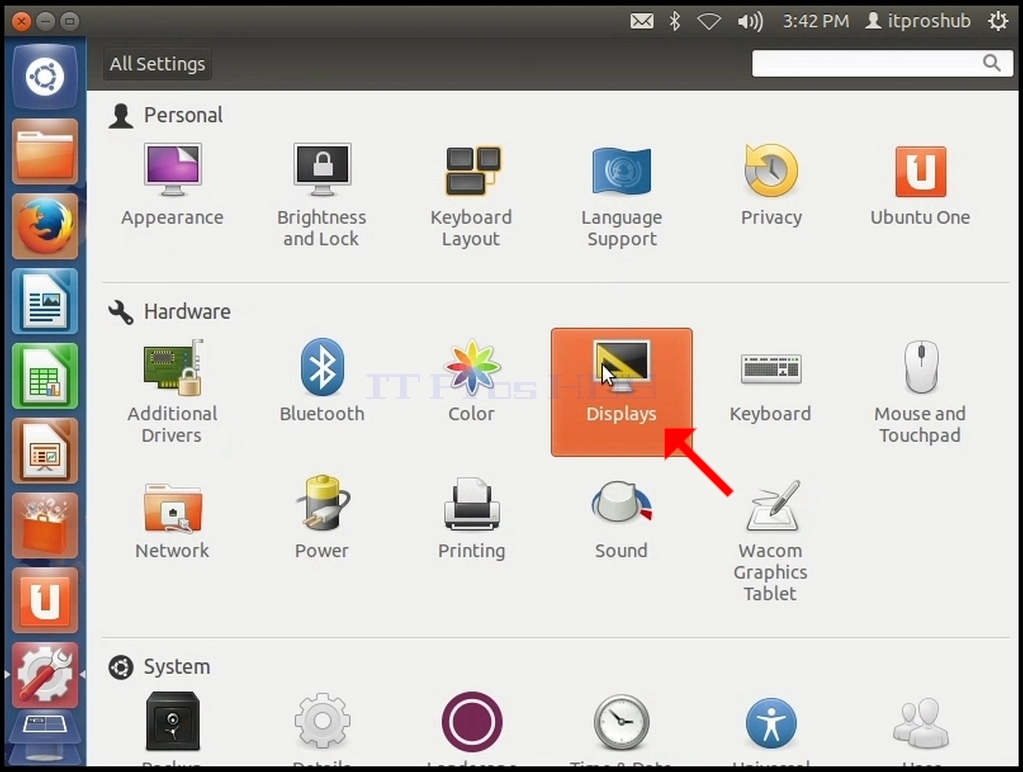The image size is (1023, 772).
Task: Open Power settings
Action: pos(322,520)
